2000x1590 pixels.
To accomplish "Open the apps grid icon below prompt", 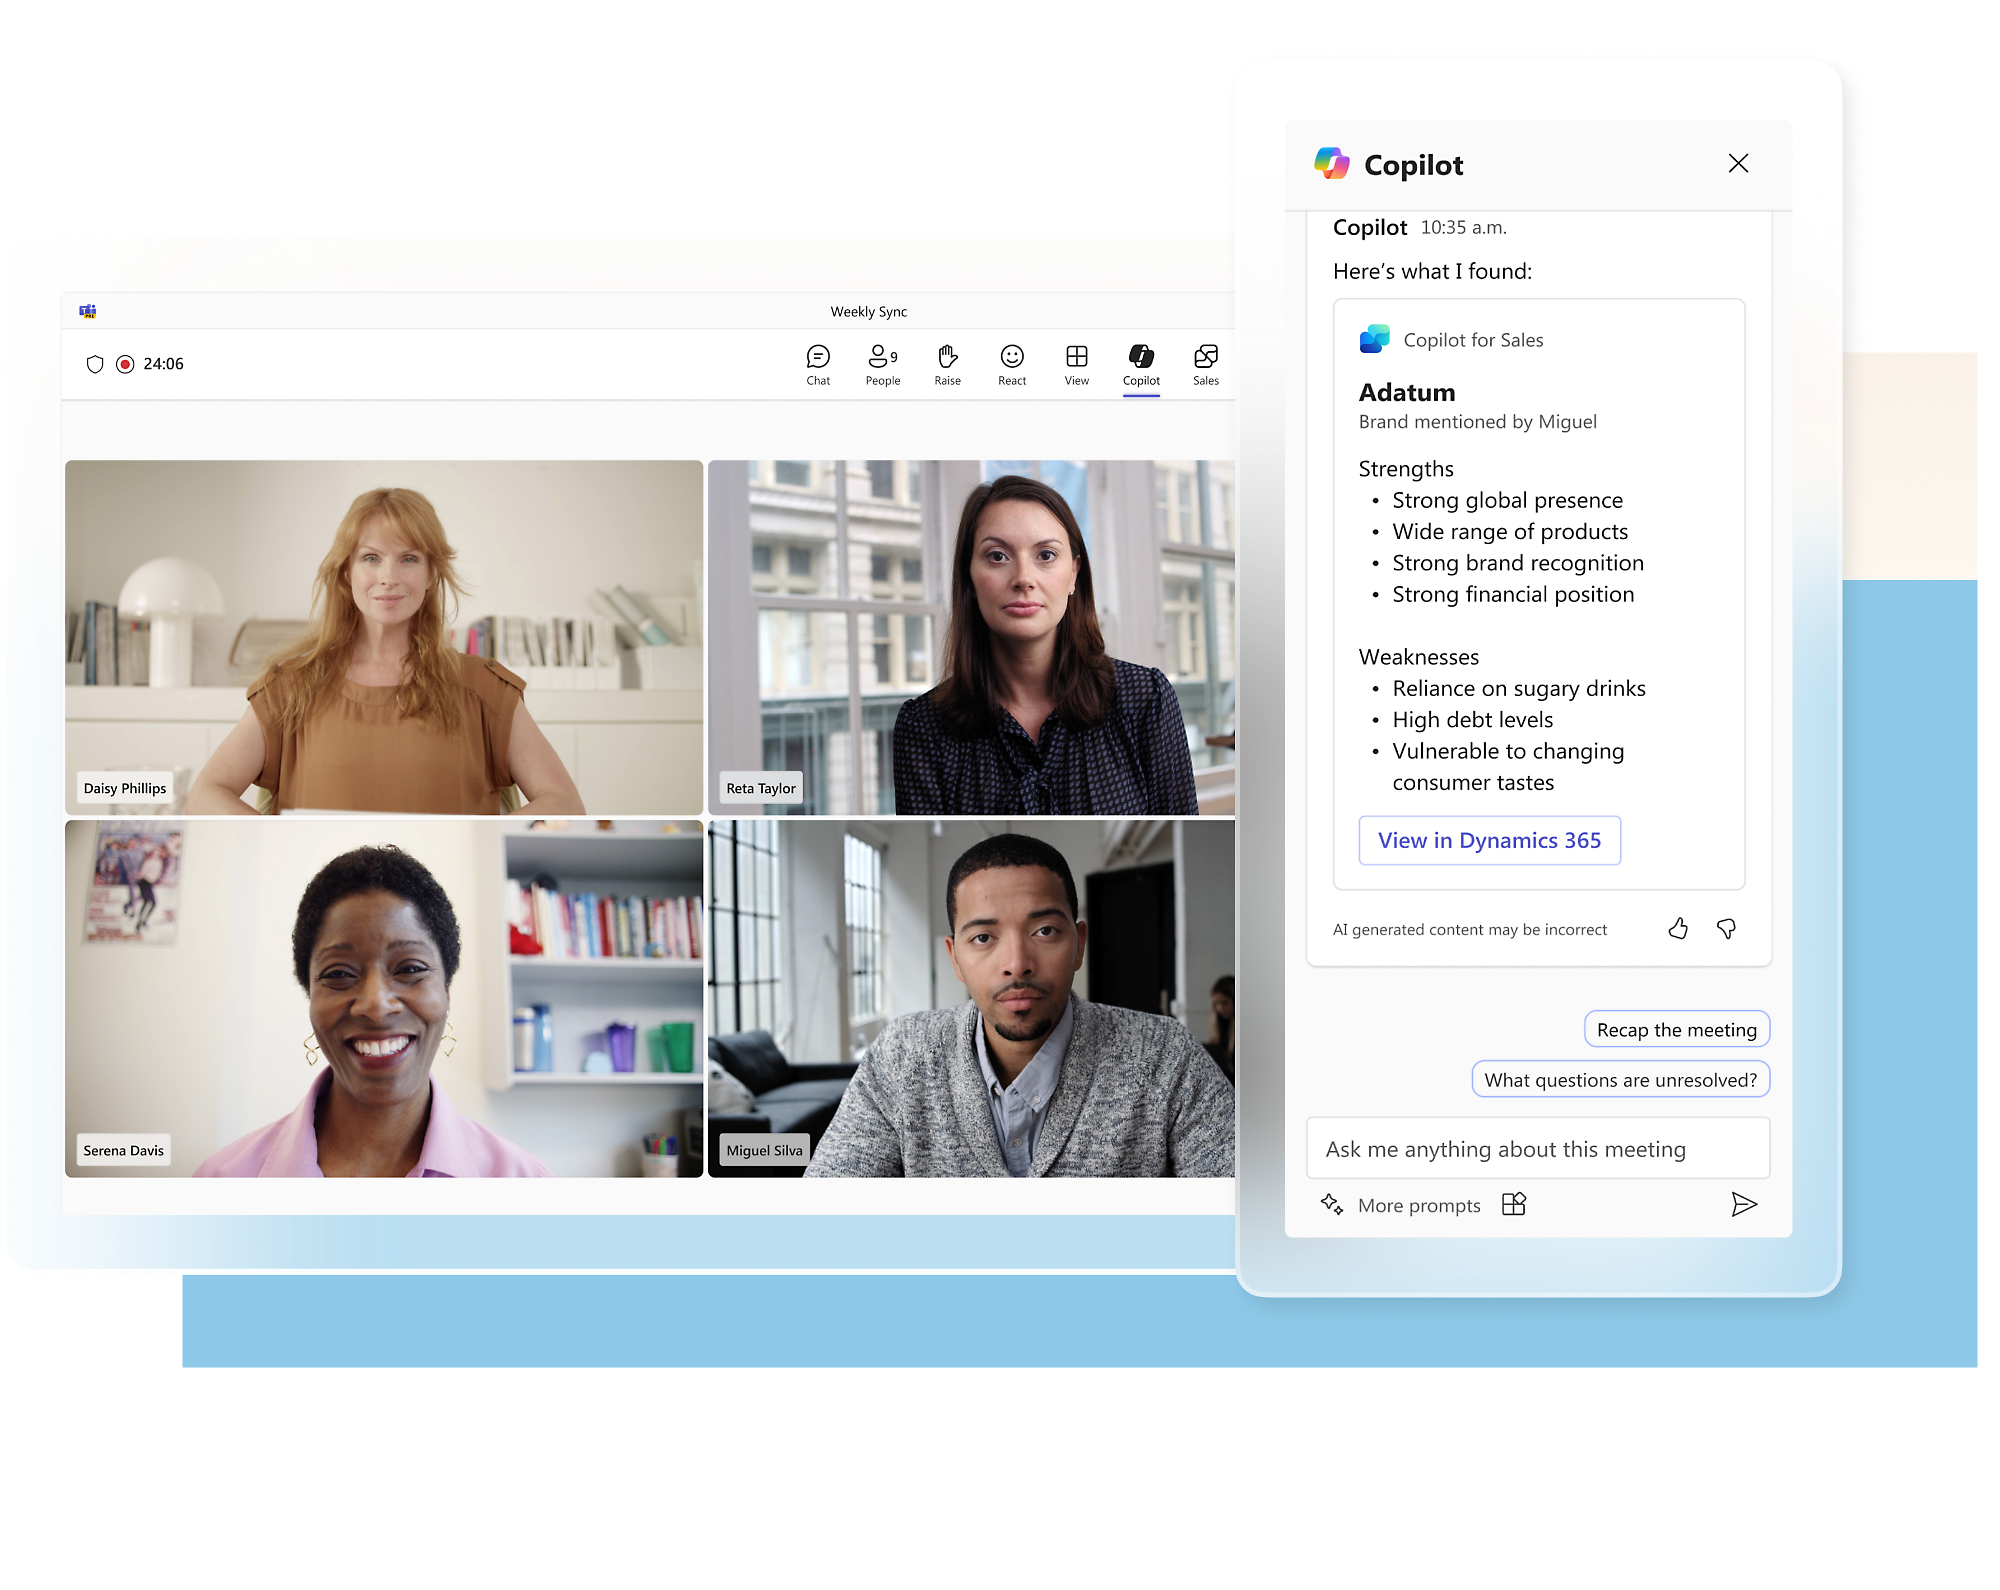I will [x=1514, y=1204].
